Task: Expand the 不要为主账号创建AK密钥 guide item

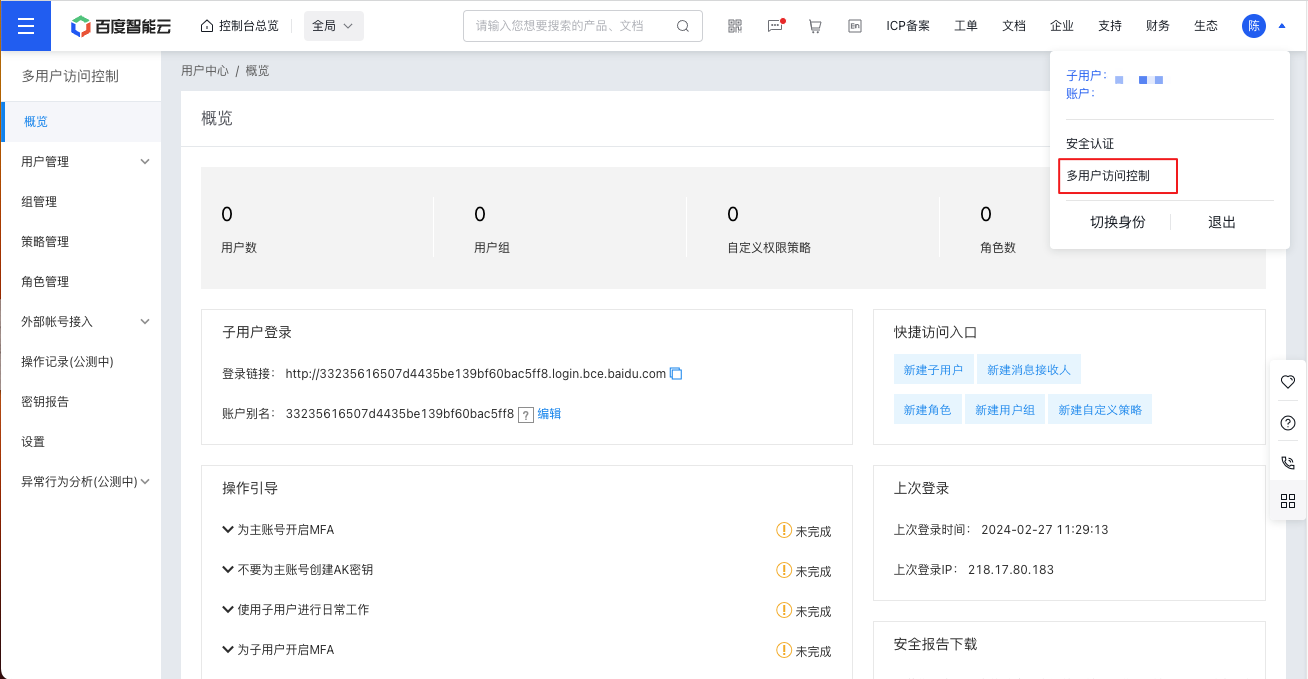Action: (x=228, y=570)
